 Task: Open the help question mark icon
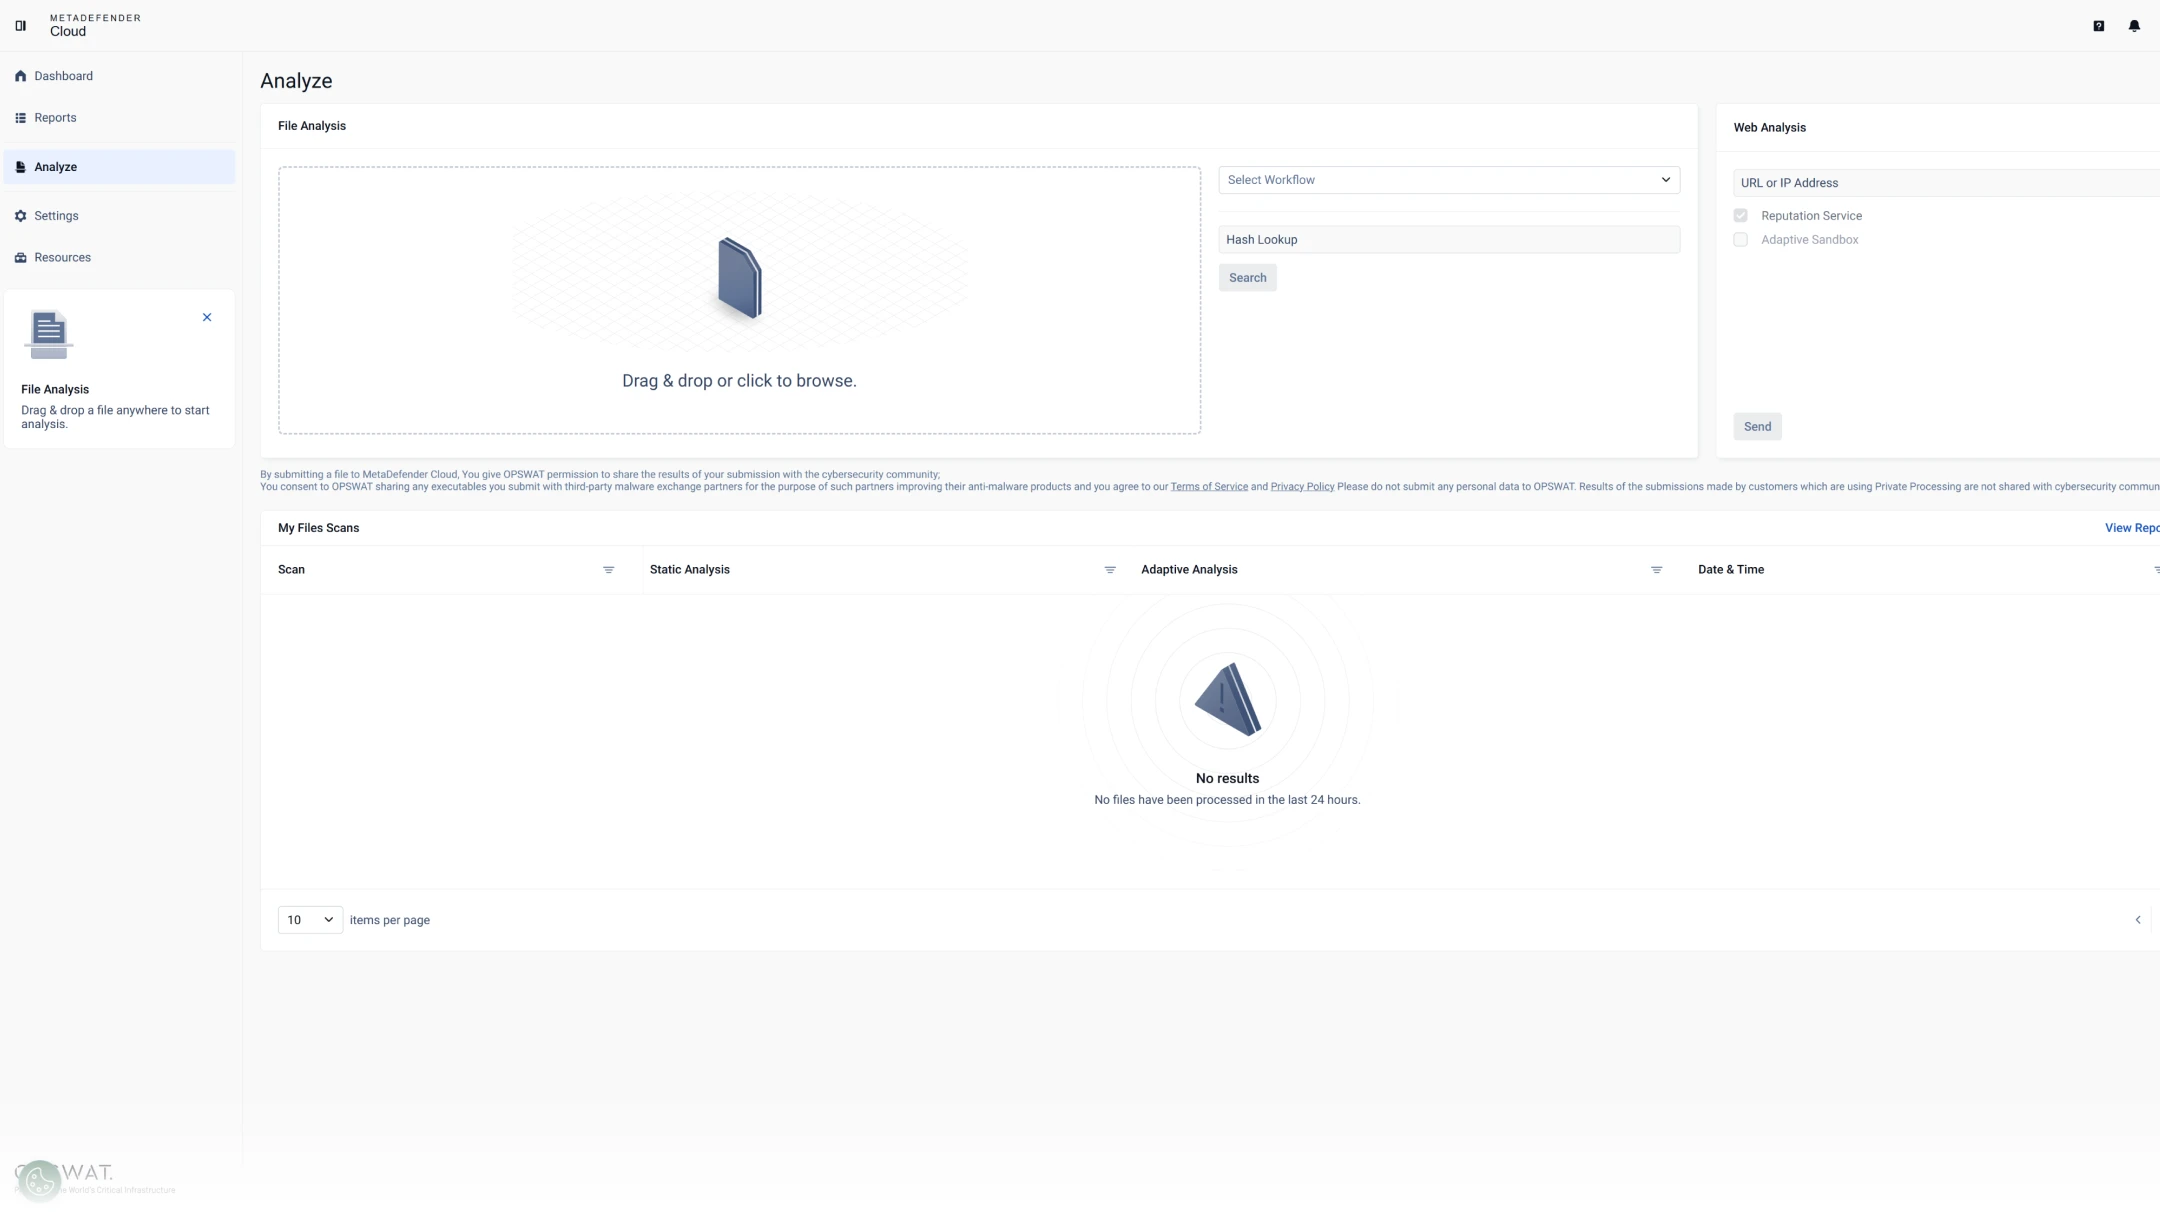pos(2098,26)
